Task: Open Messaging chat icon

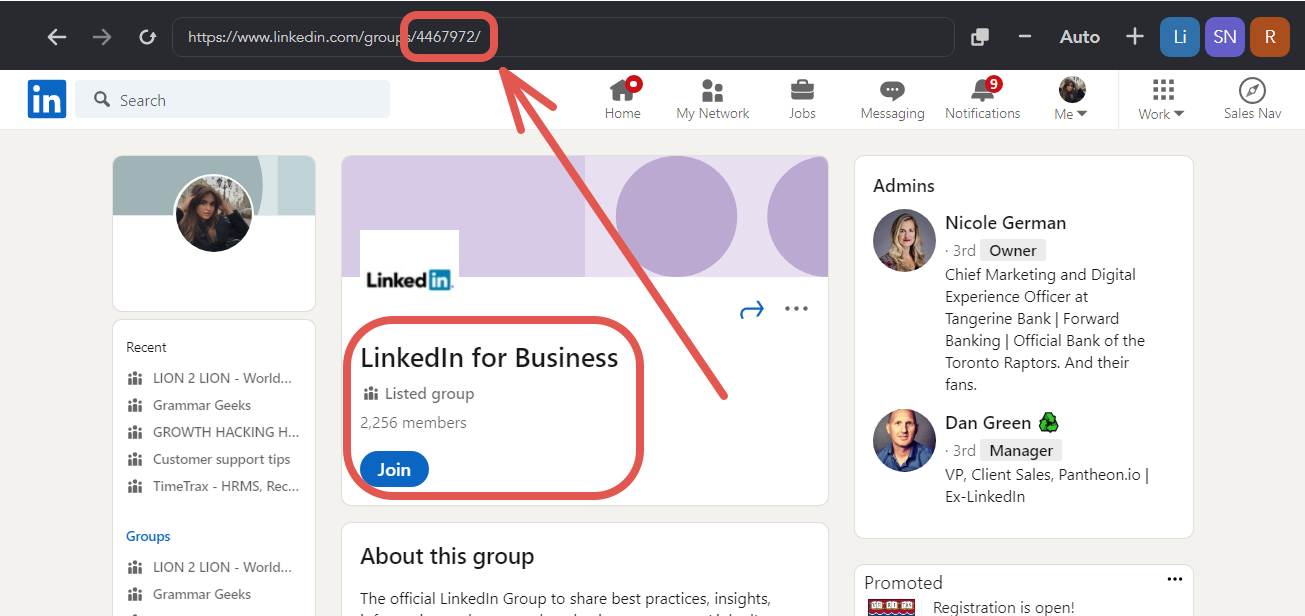Action: (892, 91)
